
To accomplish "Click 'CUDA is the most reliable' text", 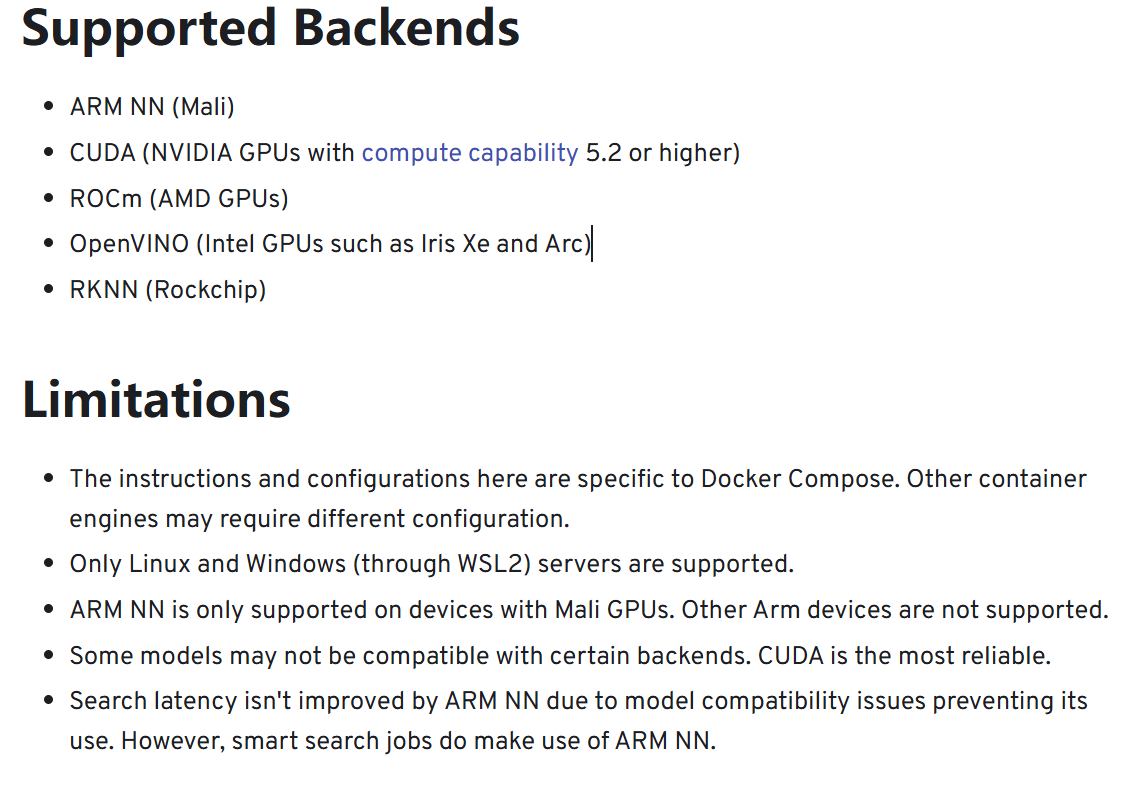I will pos(904,656).
